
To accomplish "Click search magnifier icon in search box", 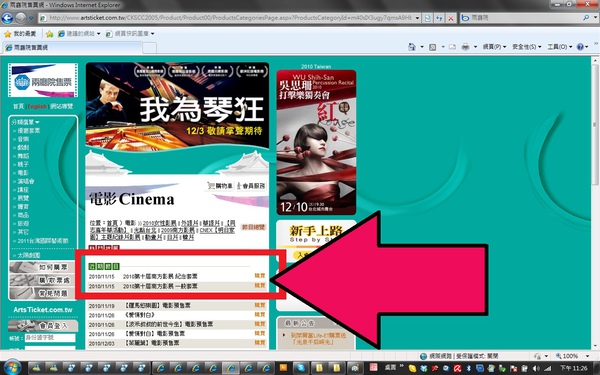I will pyautogui.click(x=586, y=18).
